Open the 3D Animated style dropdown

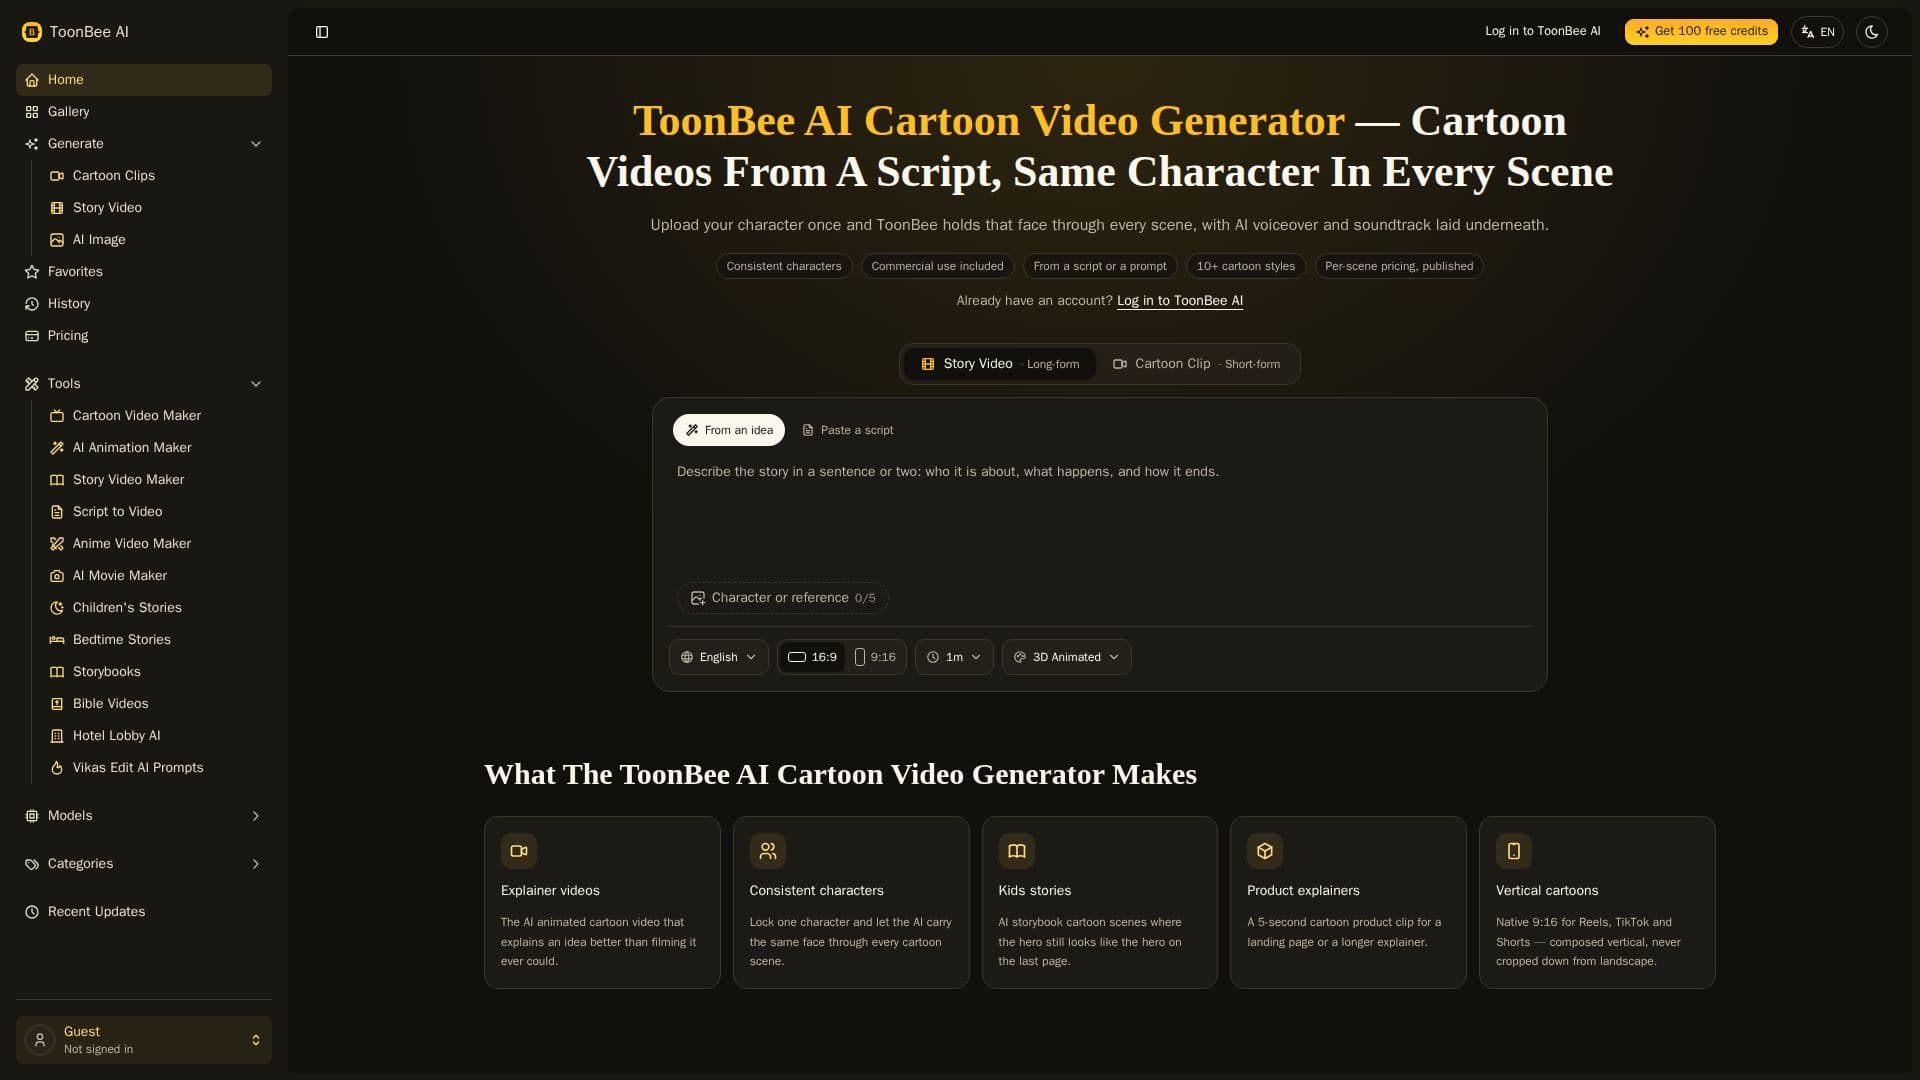1066,657
